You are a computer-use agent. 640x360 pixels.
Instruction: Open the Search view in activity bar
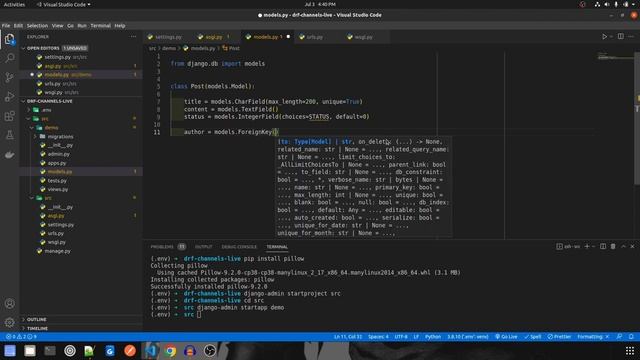tap(9, 58)
